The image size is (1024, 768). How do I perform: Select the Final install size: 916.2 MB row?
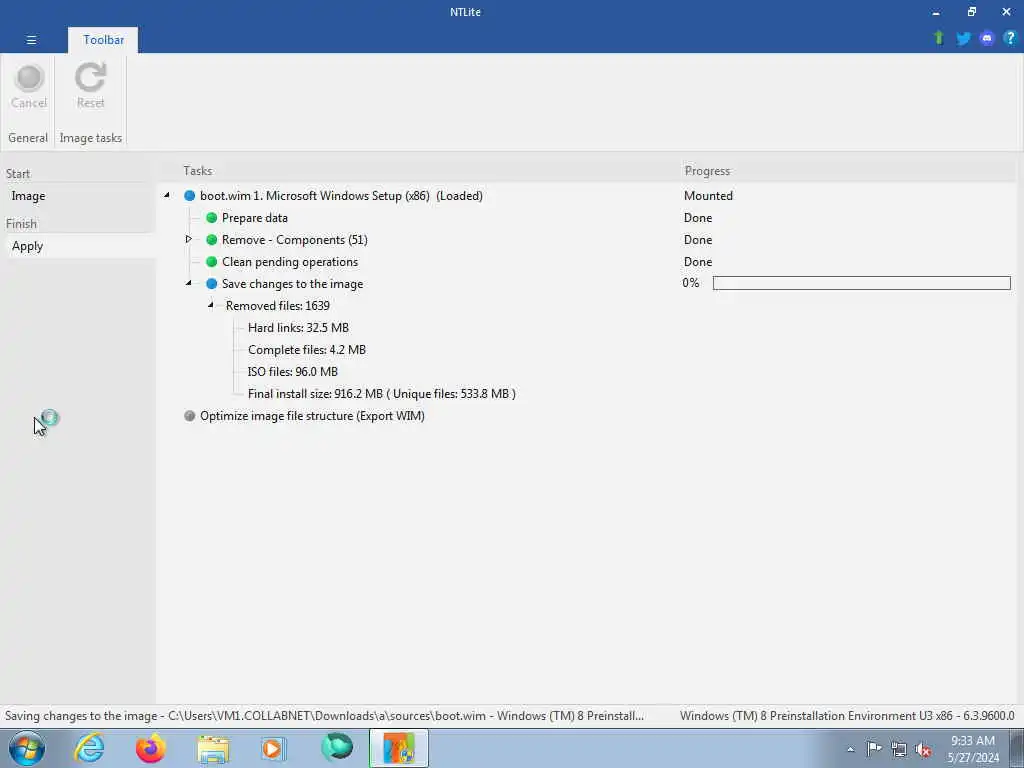click(382, 394)
